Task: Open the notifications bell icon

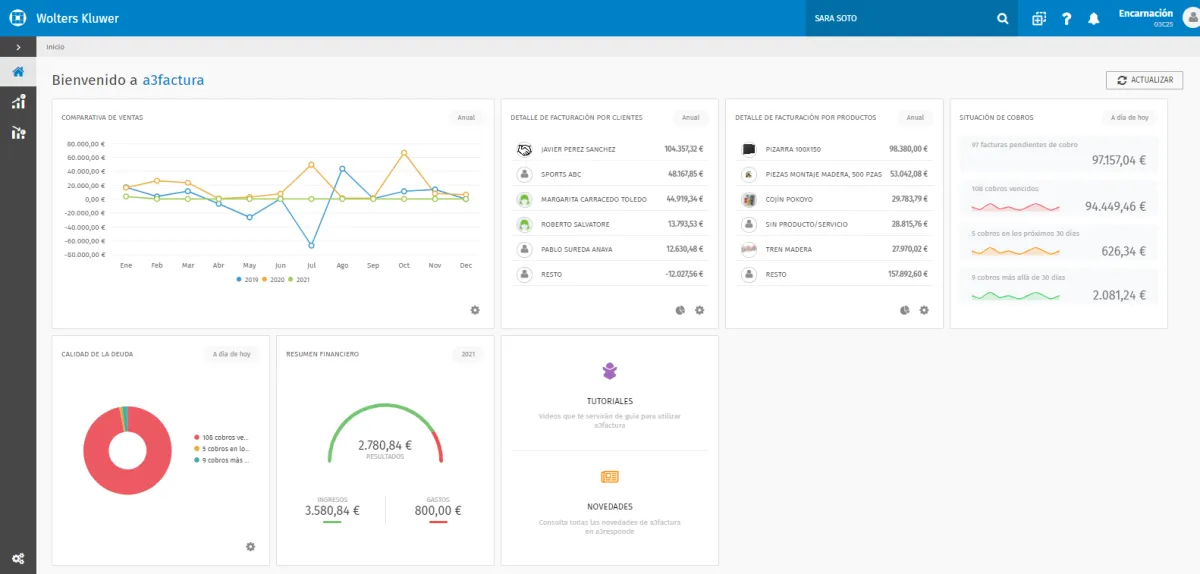Action: pyautogui.click(x=1093, y=18)
